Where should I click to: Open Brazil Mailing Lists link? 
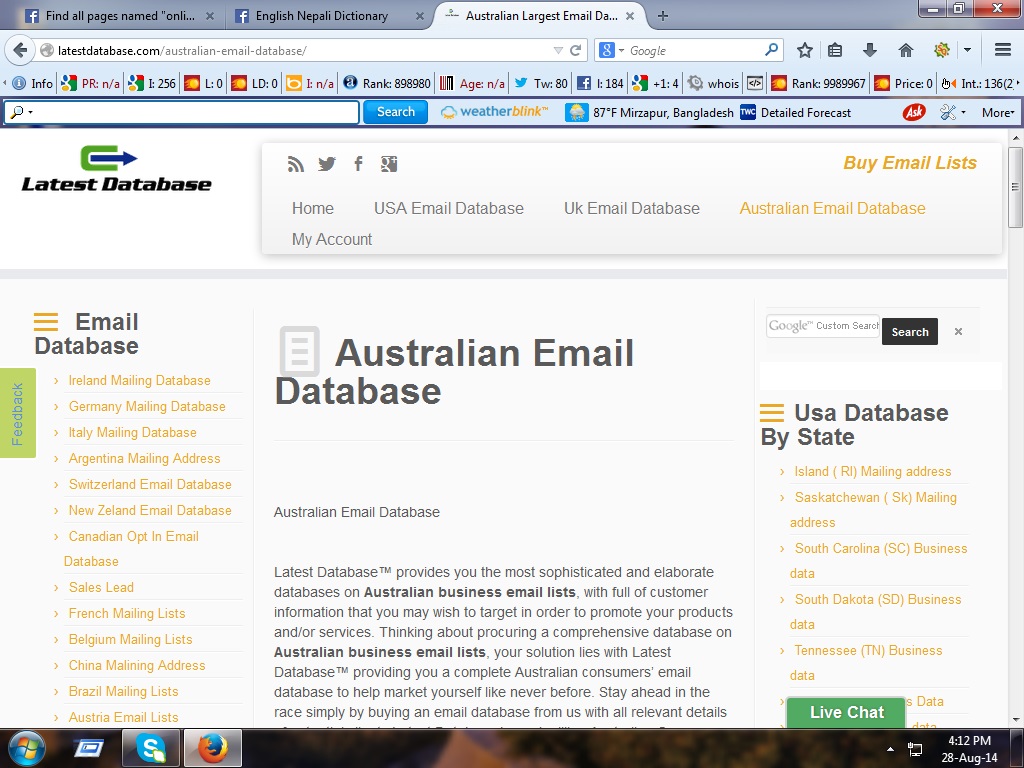click(123, 691)
